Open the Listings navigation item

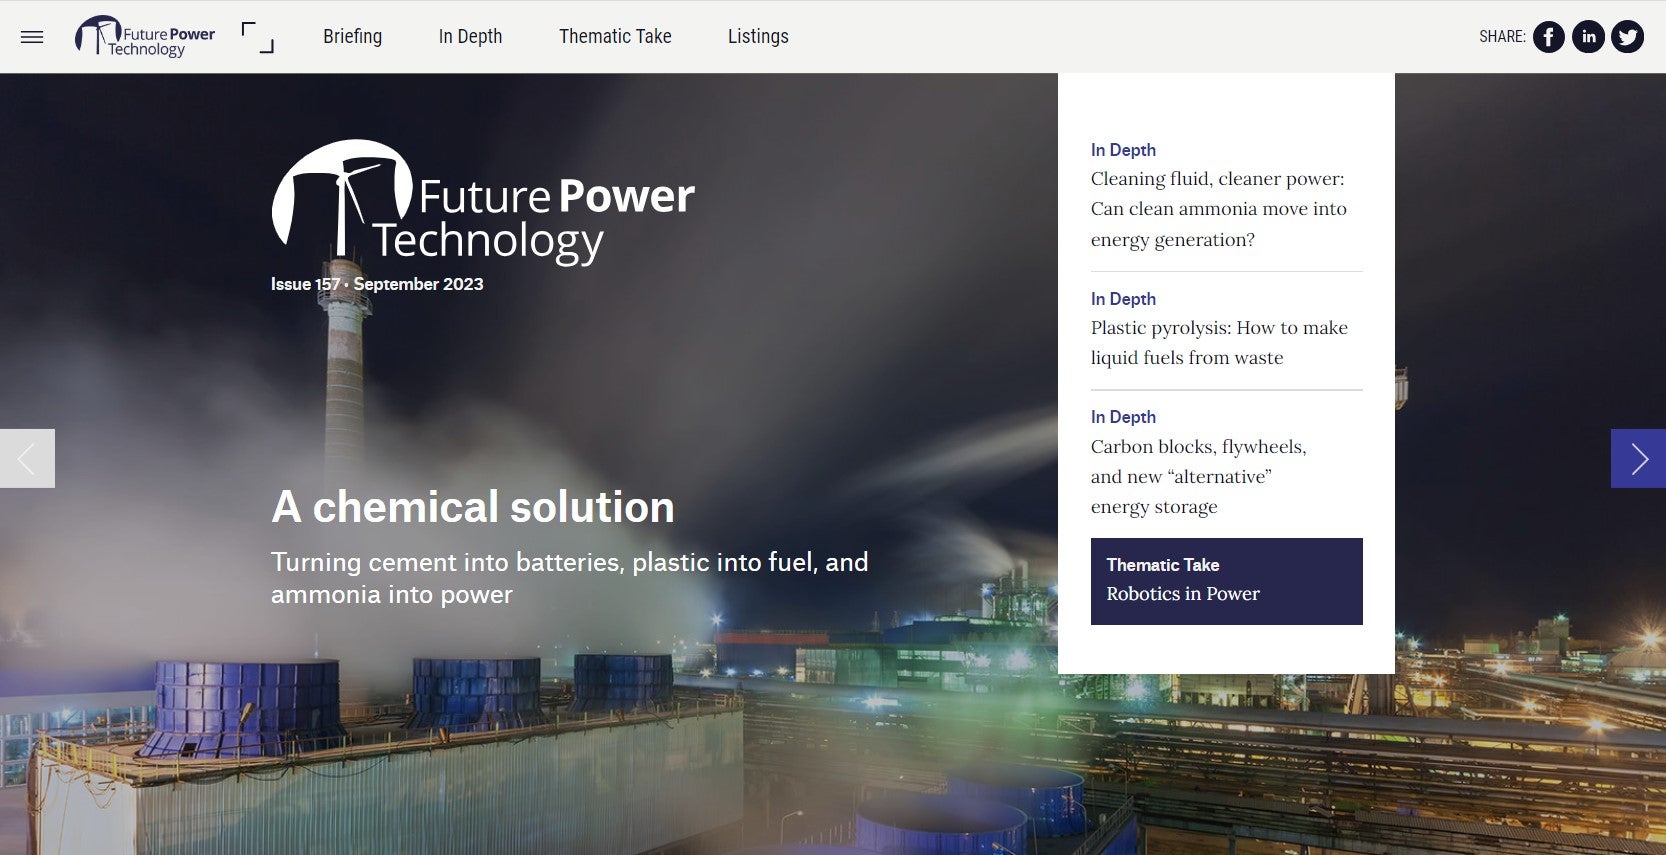point(758,37)
